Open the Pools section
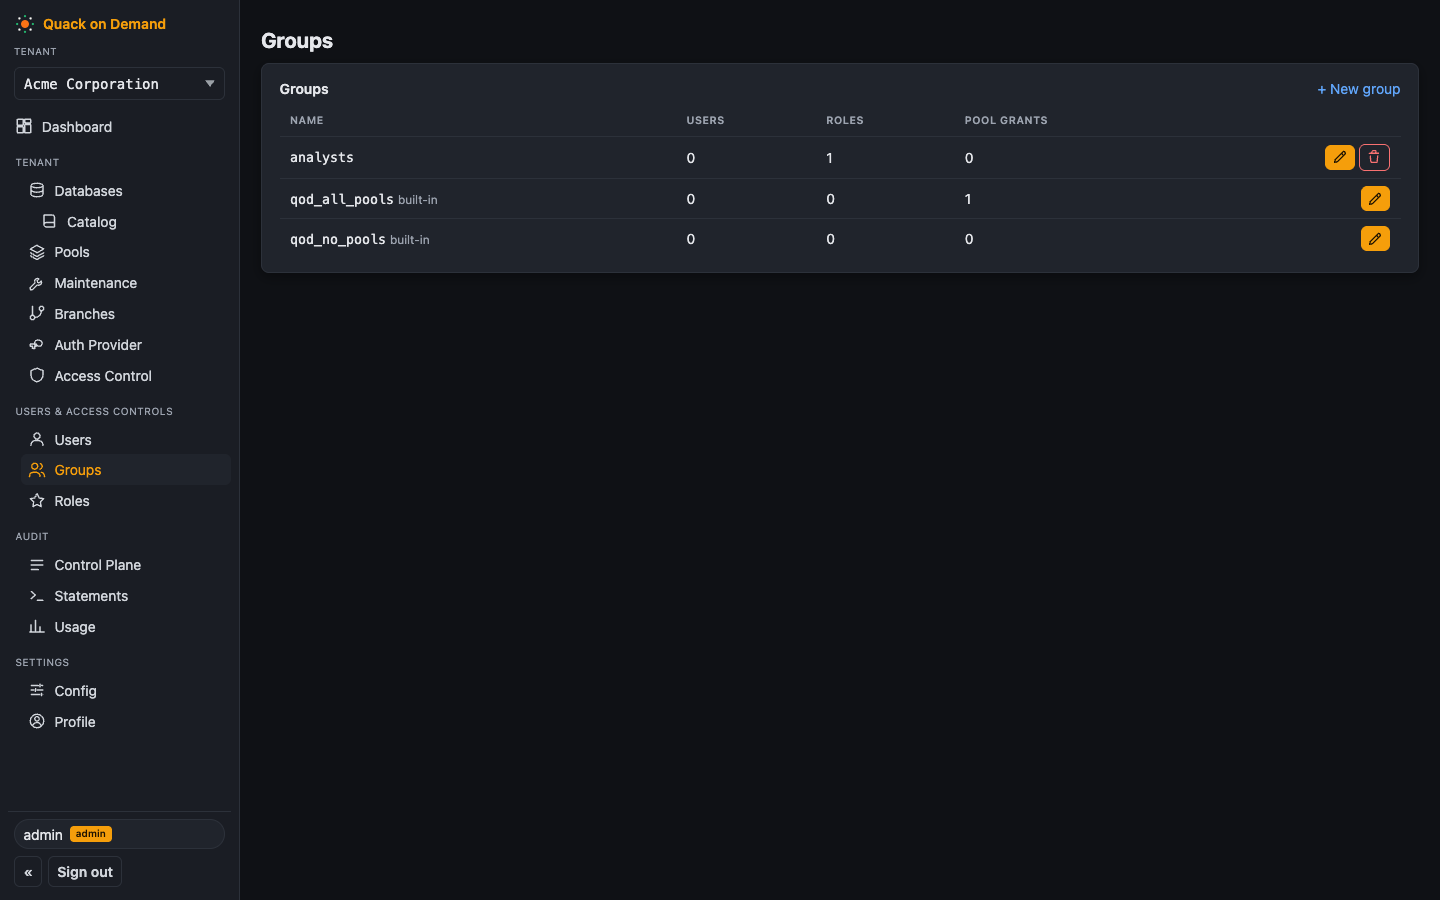This screenshot has height=900, width=1440. pyautogui.click(x=125, y=252)
